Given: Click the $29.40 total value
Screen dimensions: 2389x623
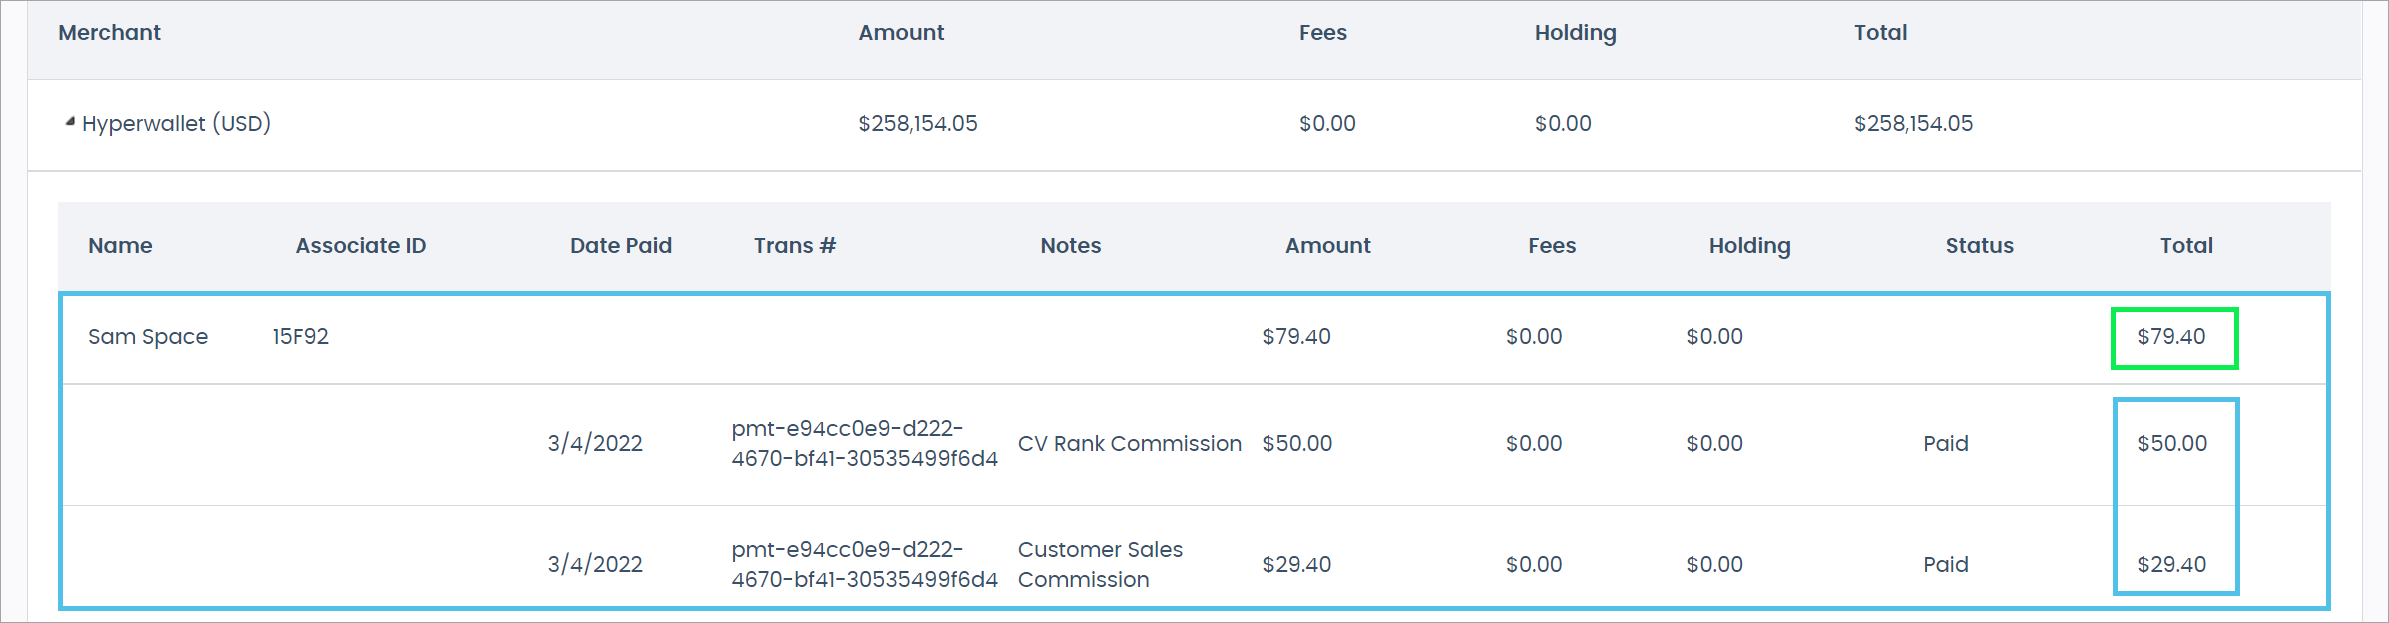Looking at the screenshot, I should click(2171, 565).
